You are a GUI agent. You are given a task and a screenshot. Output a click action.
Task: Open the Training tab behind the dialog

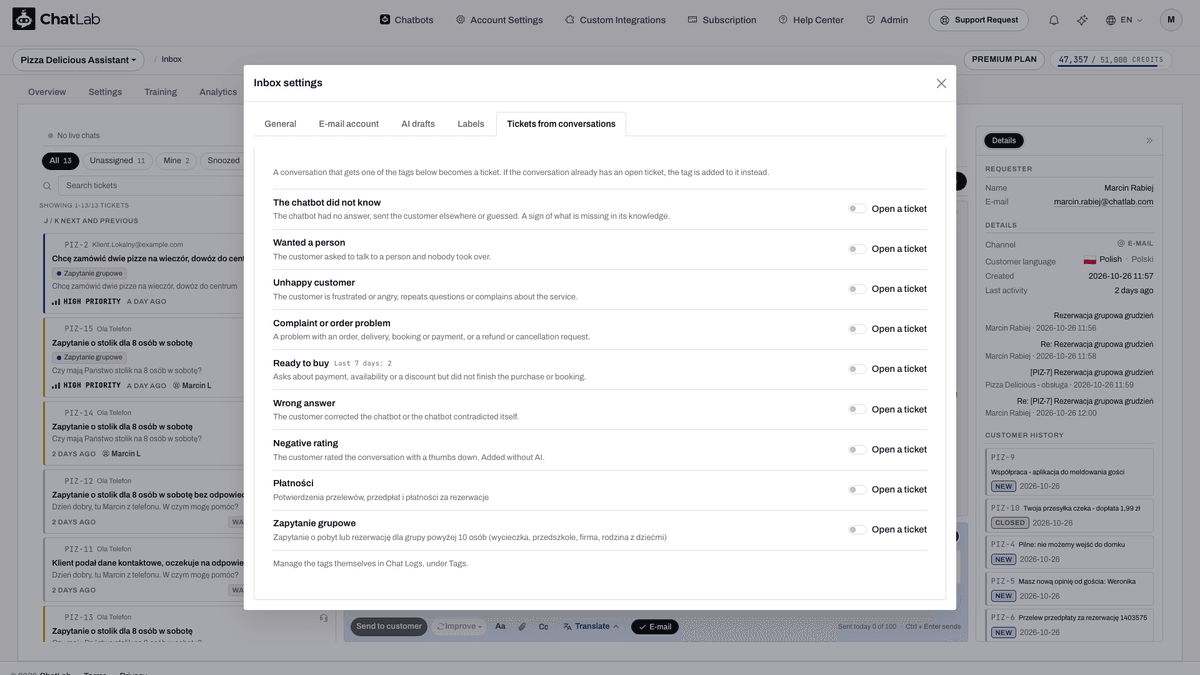pyautogui.click(x=160, y=92)
